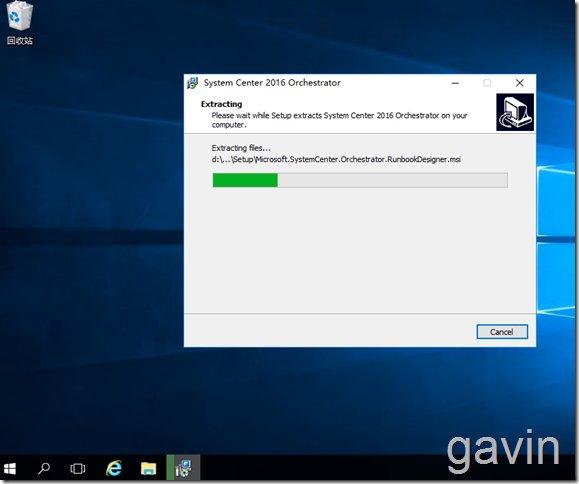Image resolution: width=579 pixels, height=484 pixels.
Task: Open File Explorer from taskbar
Action: tap(148, 468)
